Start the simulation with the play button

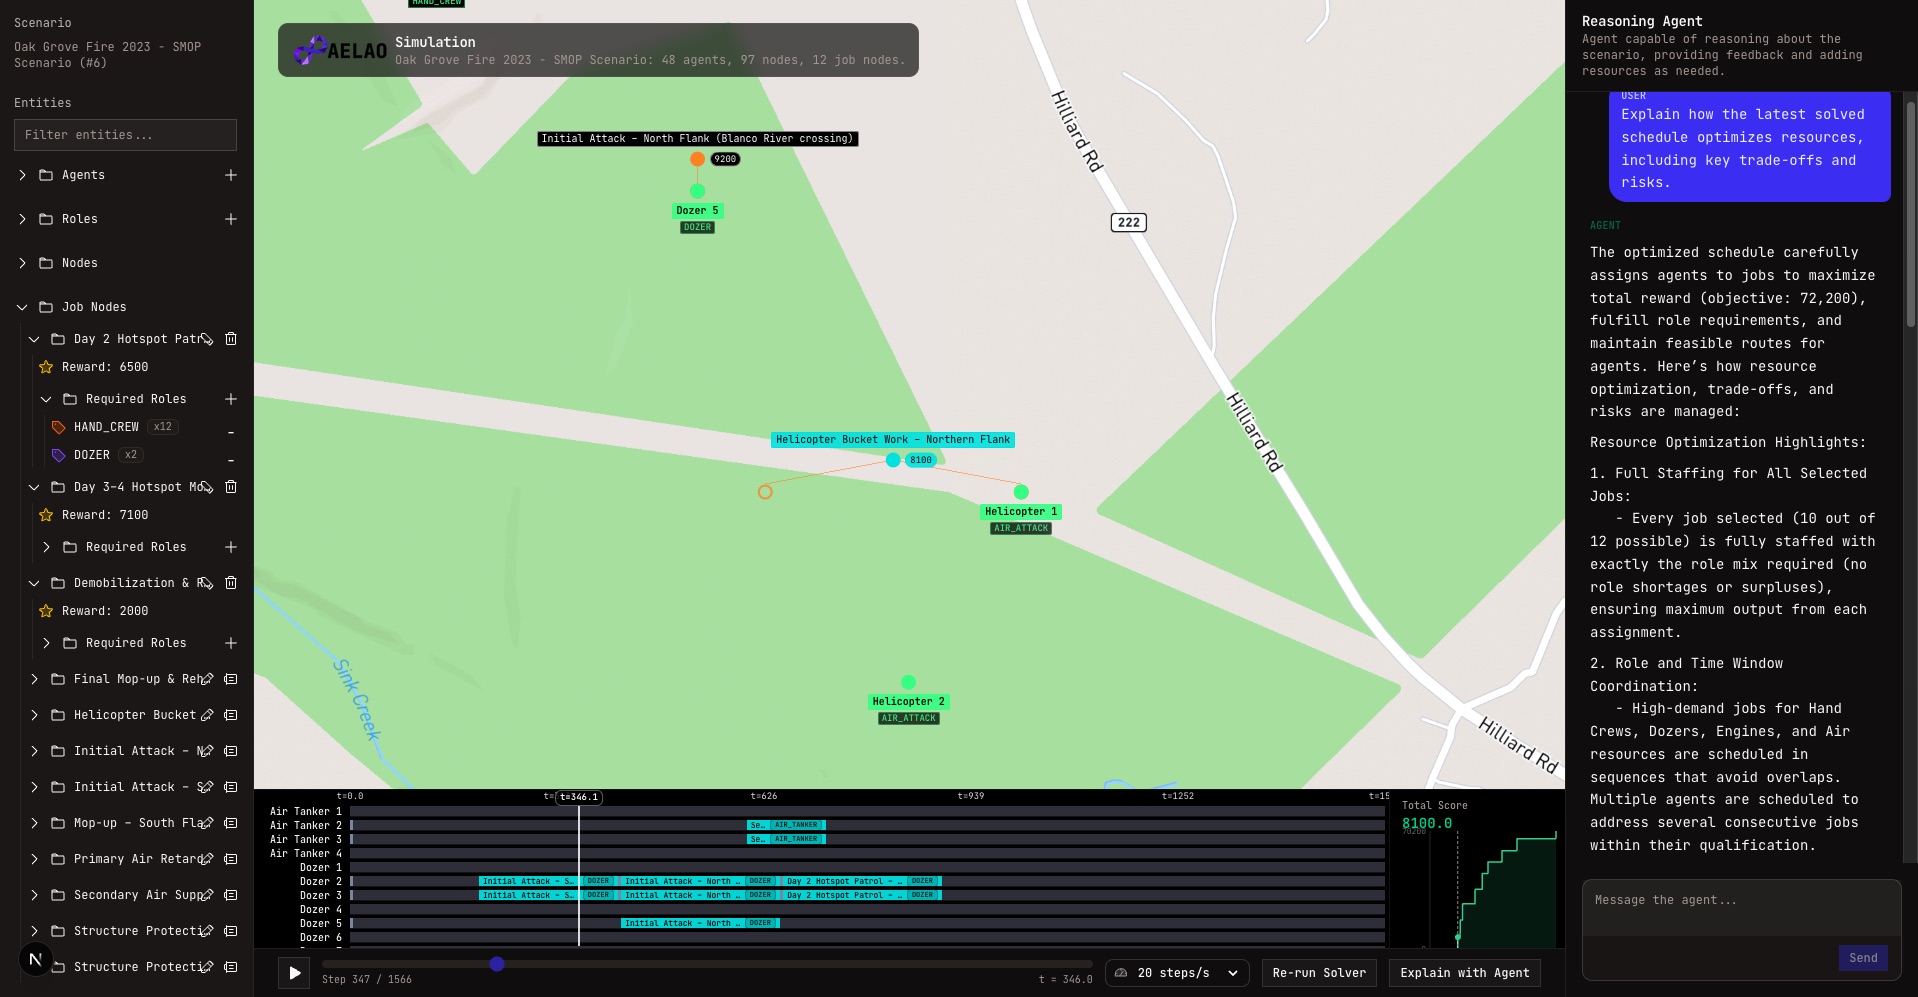(294, 972)
